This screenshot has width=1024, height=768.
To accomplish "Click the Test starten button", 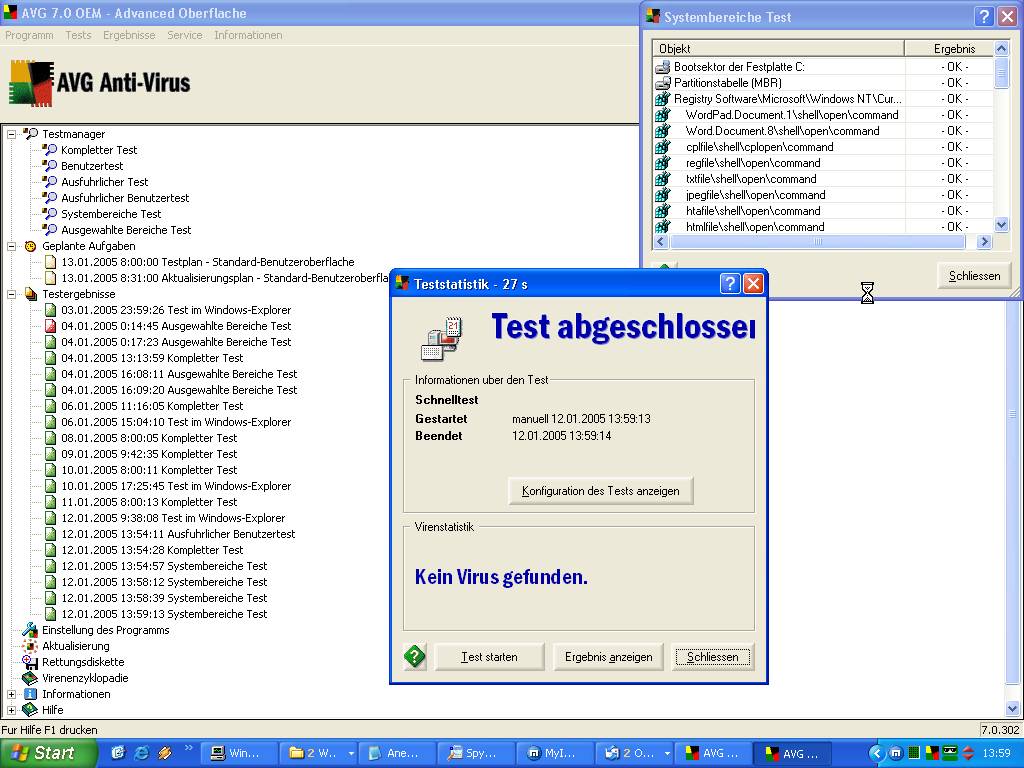I will click(489, 657).
